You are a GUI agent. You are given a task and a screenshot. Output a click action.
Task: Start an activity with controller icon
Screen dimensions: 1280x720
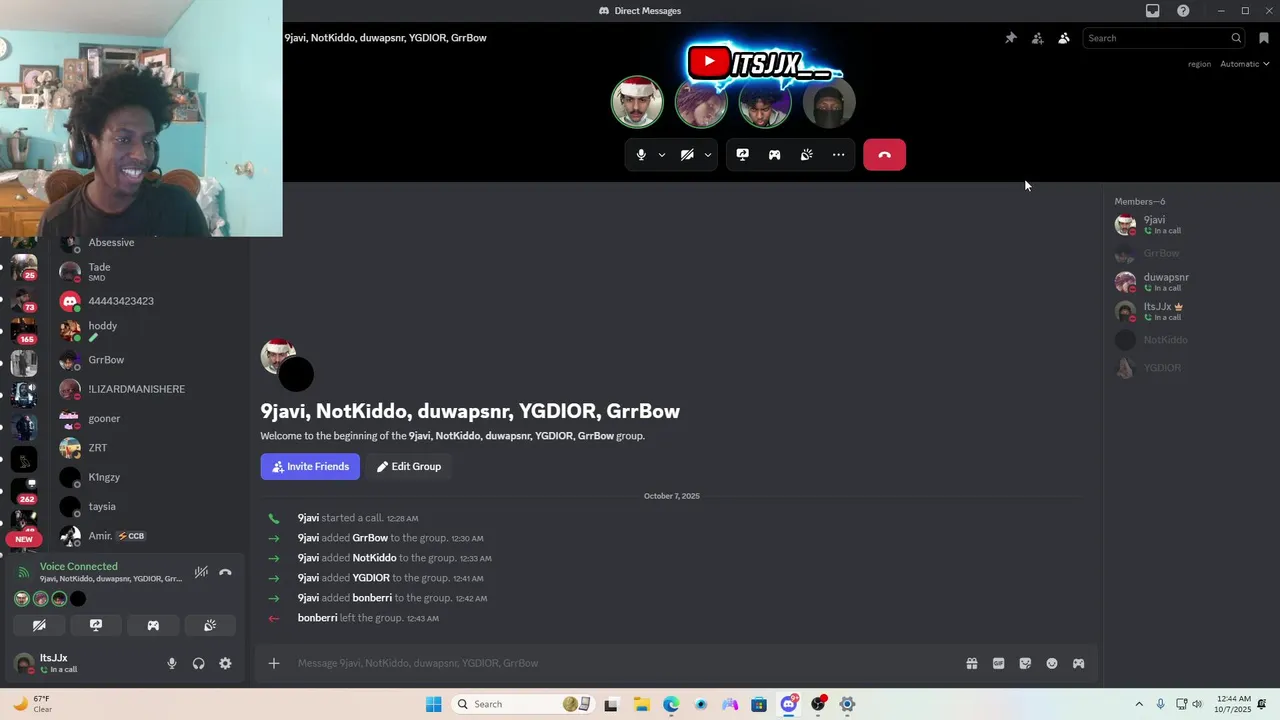(774, 155)
